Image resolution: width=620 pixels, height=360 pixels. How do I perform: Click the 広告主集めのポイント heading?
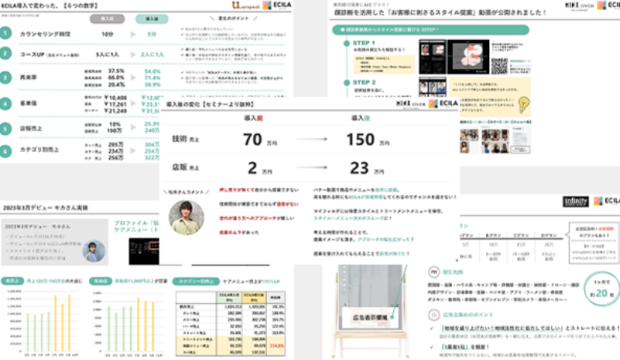pyautogui.click(x=468, y=315)
